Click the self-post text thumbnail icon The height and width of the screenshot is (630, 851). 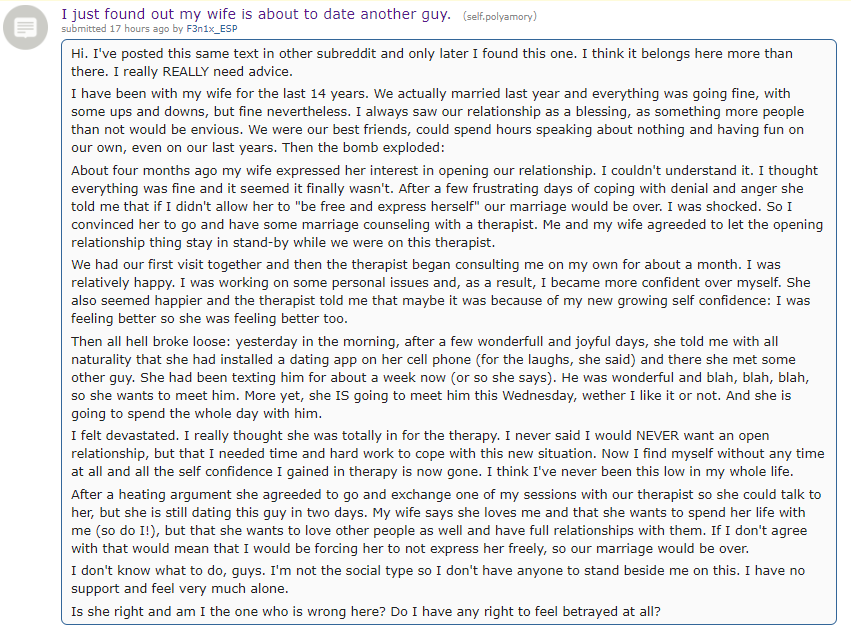pyautogui.click(x=26, y=27)
